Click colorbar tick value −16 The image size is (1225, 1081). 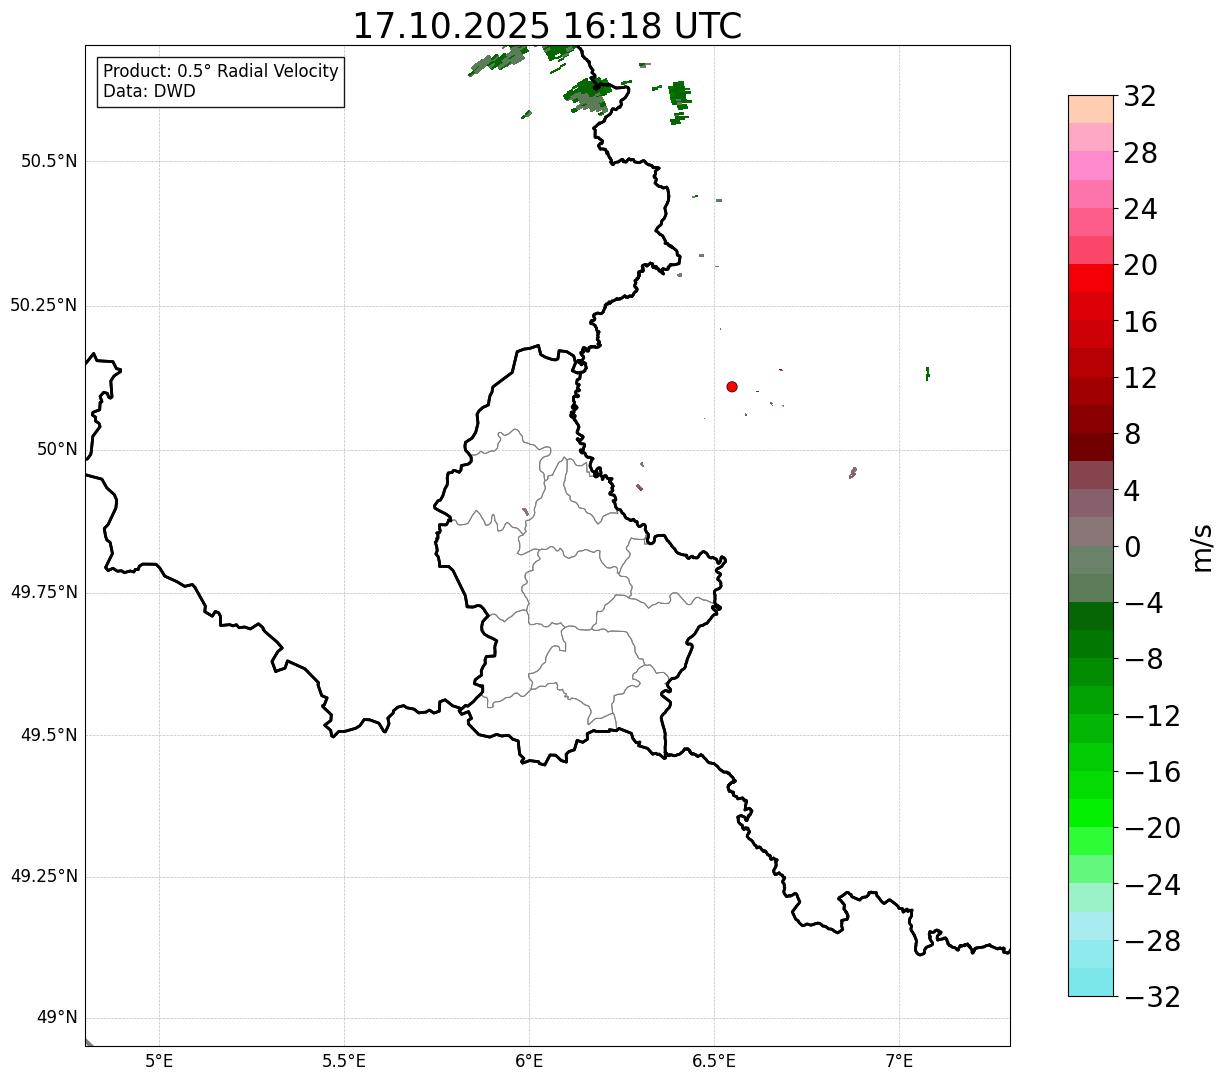pos(1152,772)
